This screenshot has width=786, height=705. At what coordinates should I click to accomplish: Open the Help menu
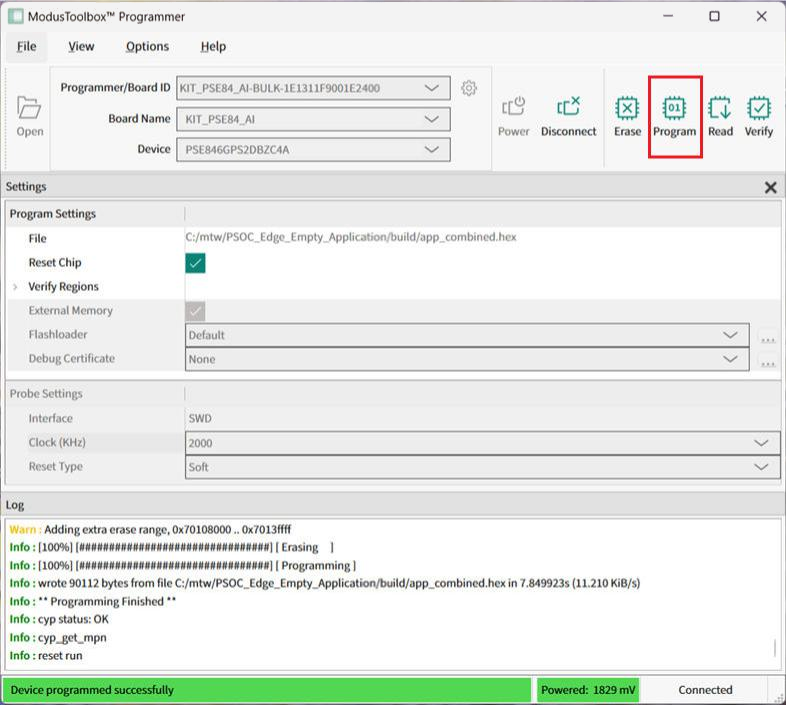tap(213, 47)
